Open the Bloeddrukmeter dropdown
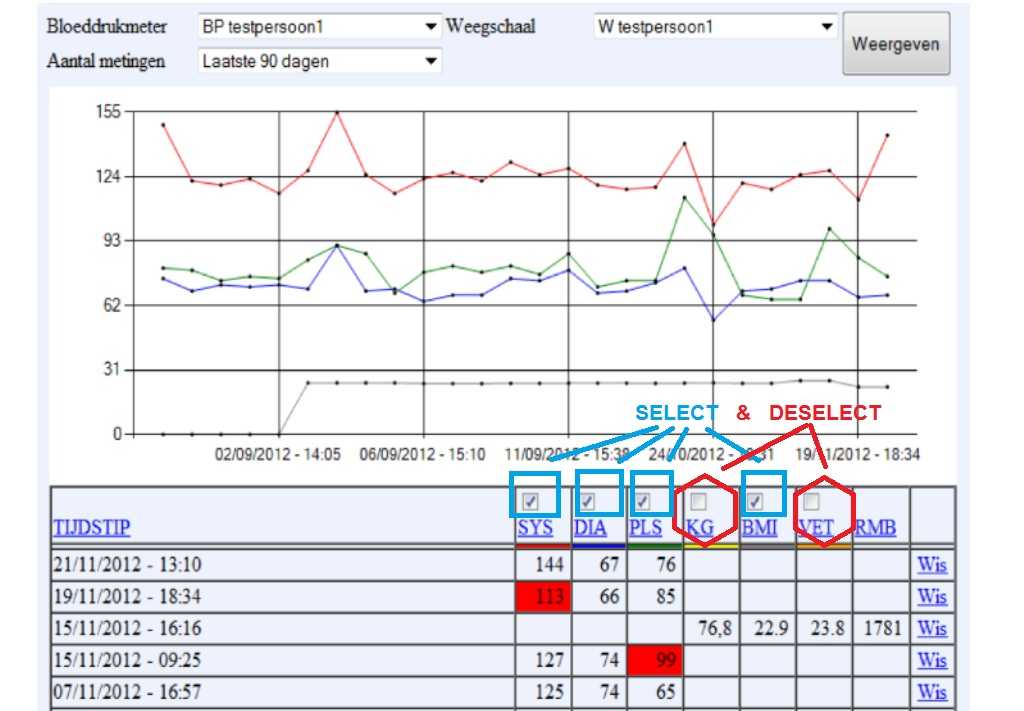Viewport: 1024px width, 711px height. (x=319, y=27)
